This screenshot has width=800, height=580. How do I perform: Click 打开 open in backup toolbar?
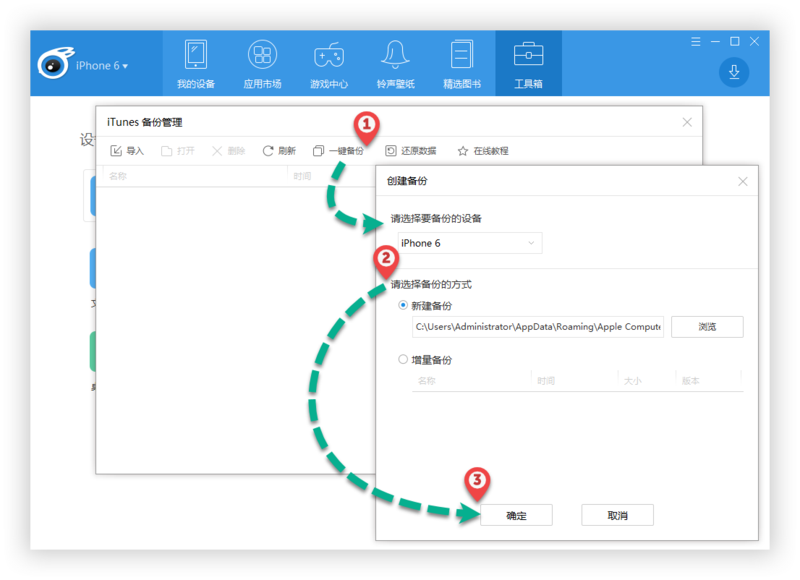(178, 151)
